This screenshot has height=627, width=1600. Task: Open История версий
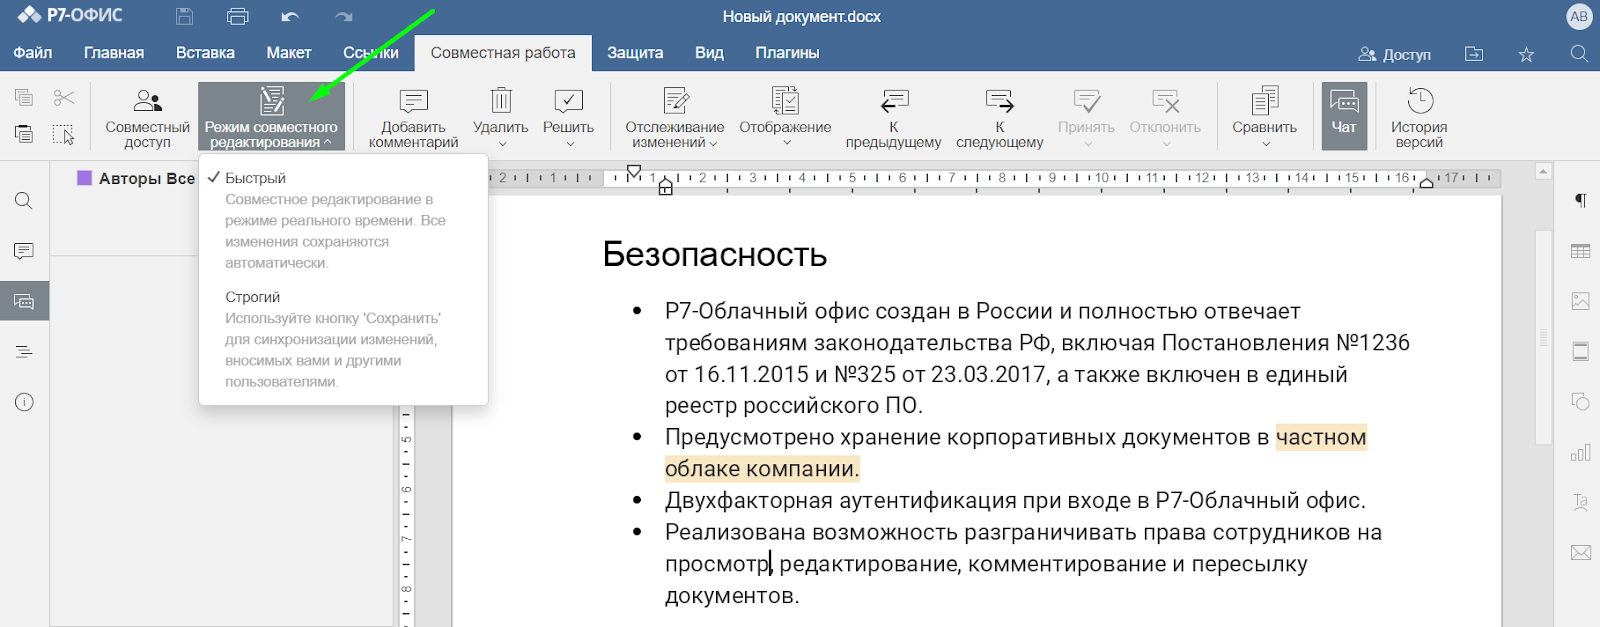[1419, 117]
